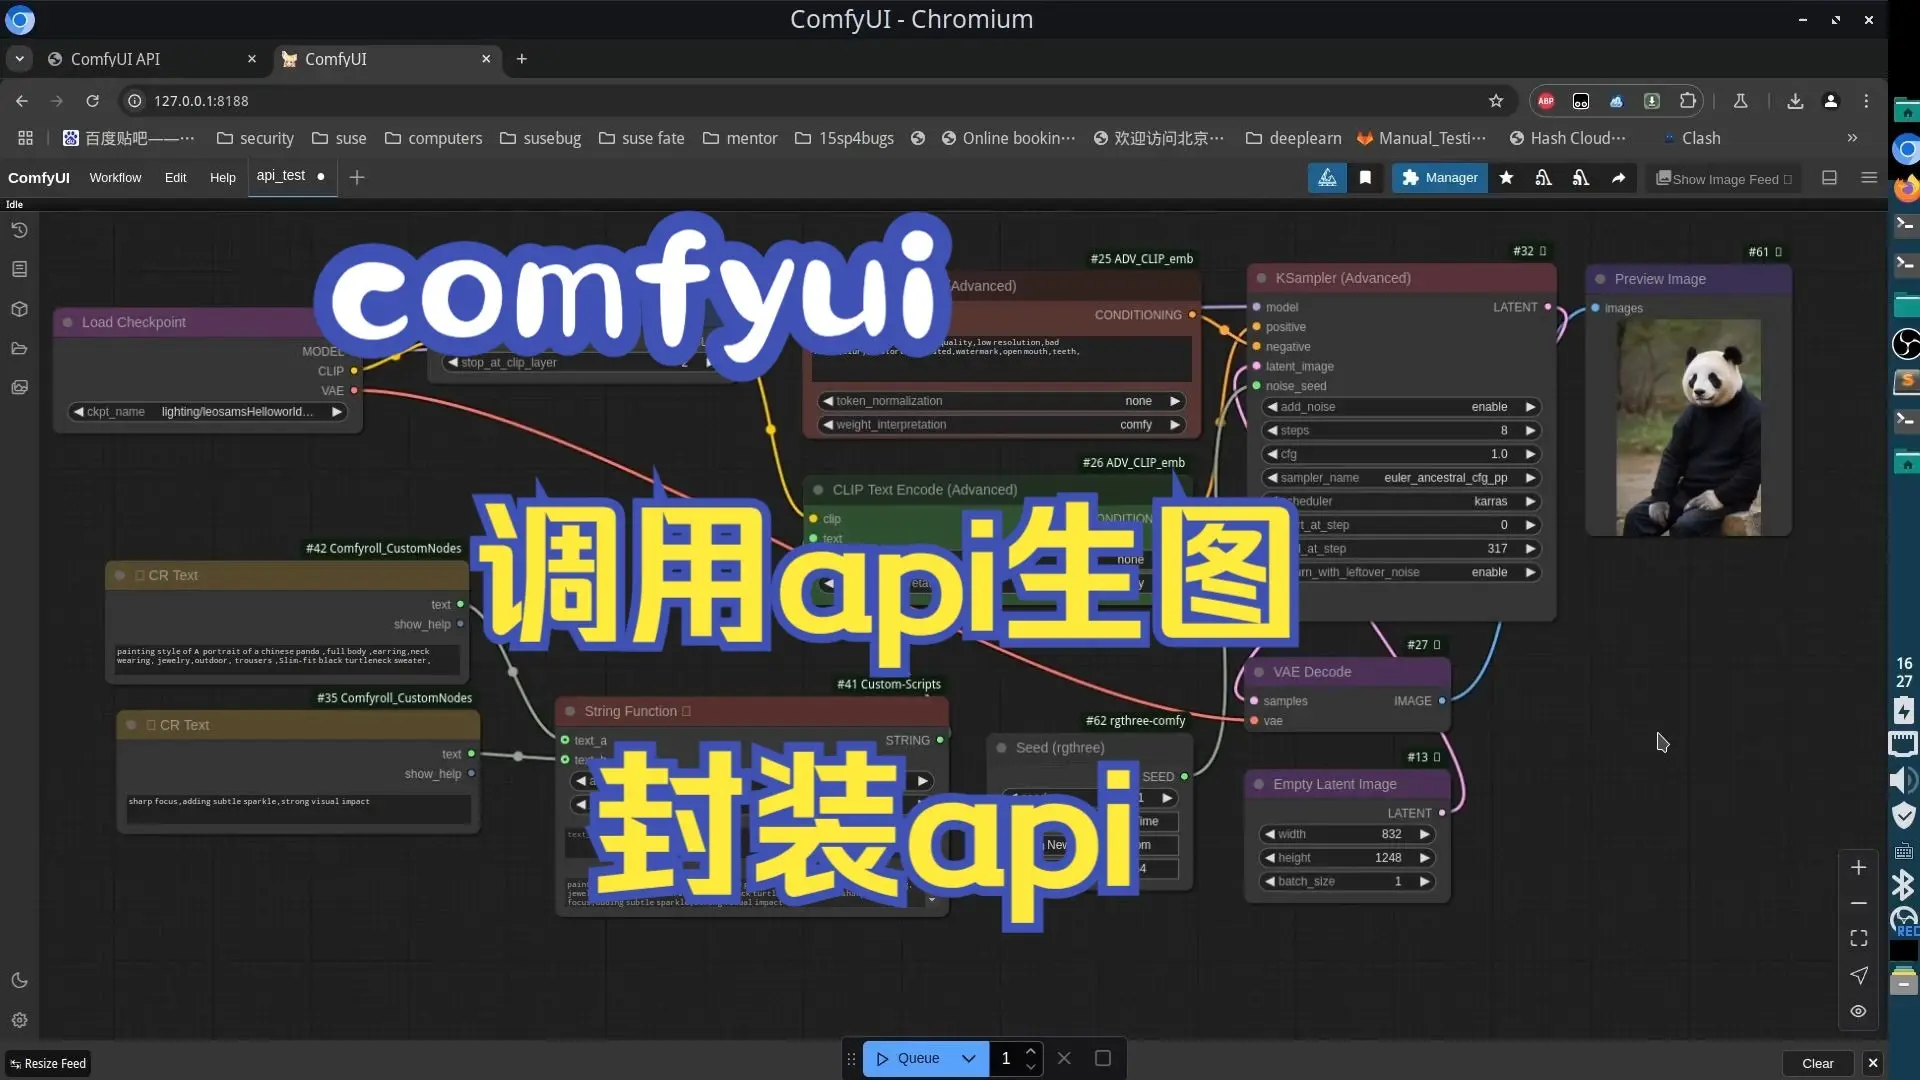This screenshot has width=1920, height=1080.
Task: Open token_normalization none combo
Action: point(1001,401)
